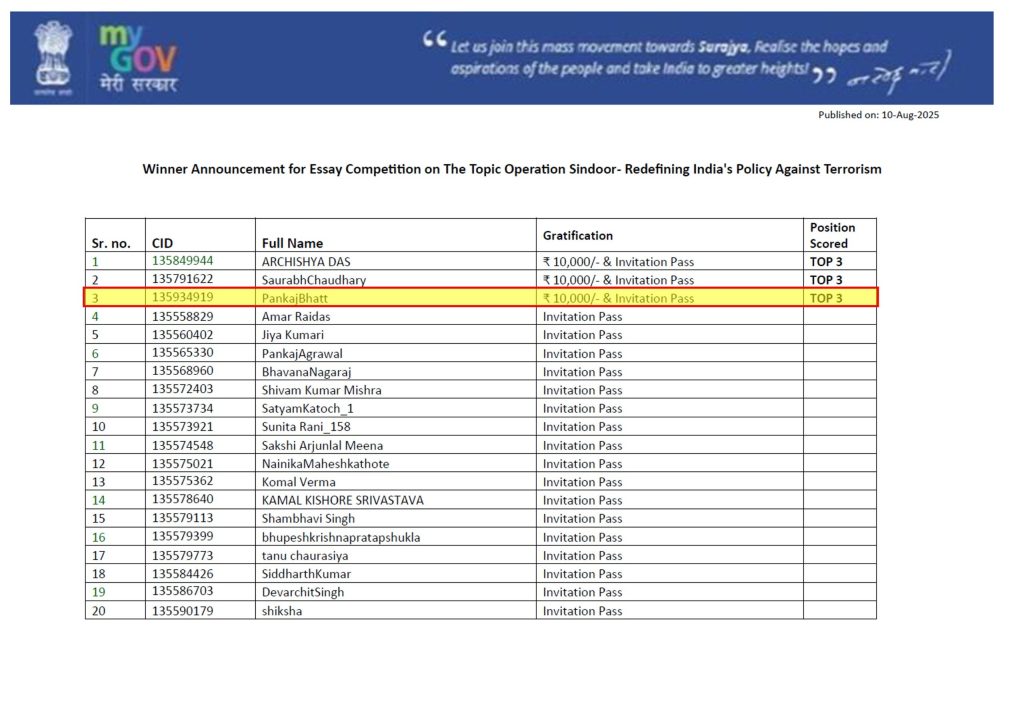Click CID 135849944

[183, 260]
